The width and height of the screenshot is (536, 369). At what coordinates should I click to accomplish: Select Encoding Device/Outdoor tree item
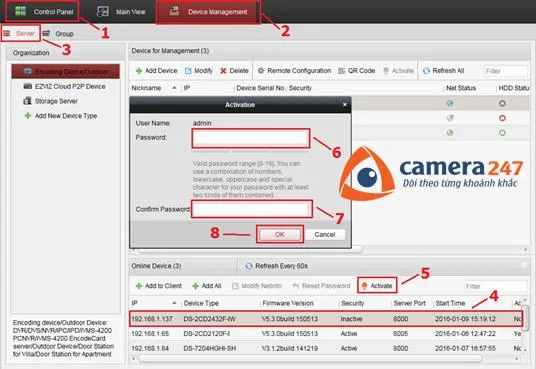pyautogui.click(x=66, y=71)
